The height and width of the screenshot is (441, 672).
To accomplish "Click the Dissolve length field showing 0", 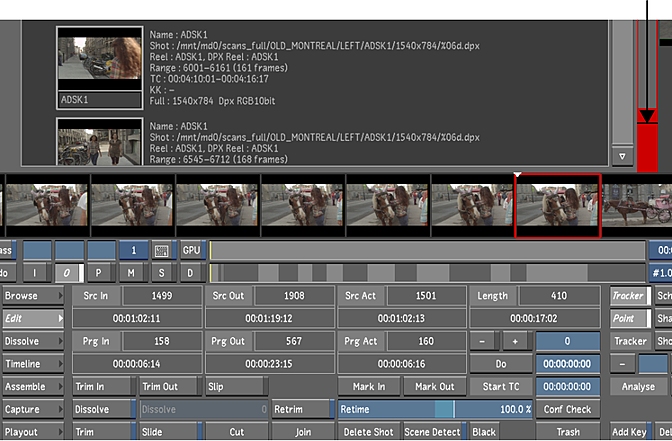I will pos(204,409).
